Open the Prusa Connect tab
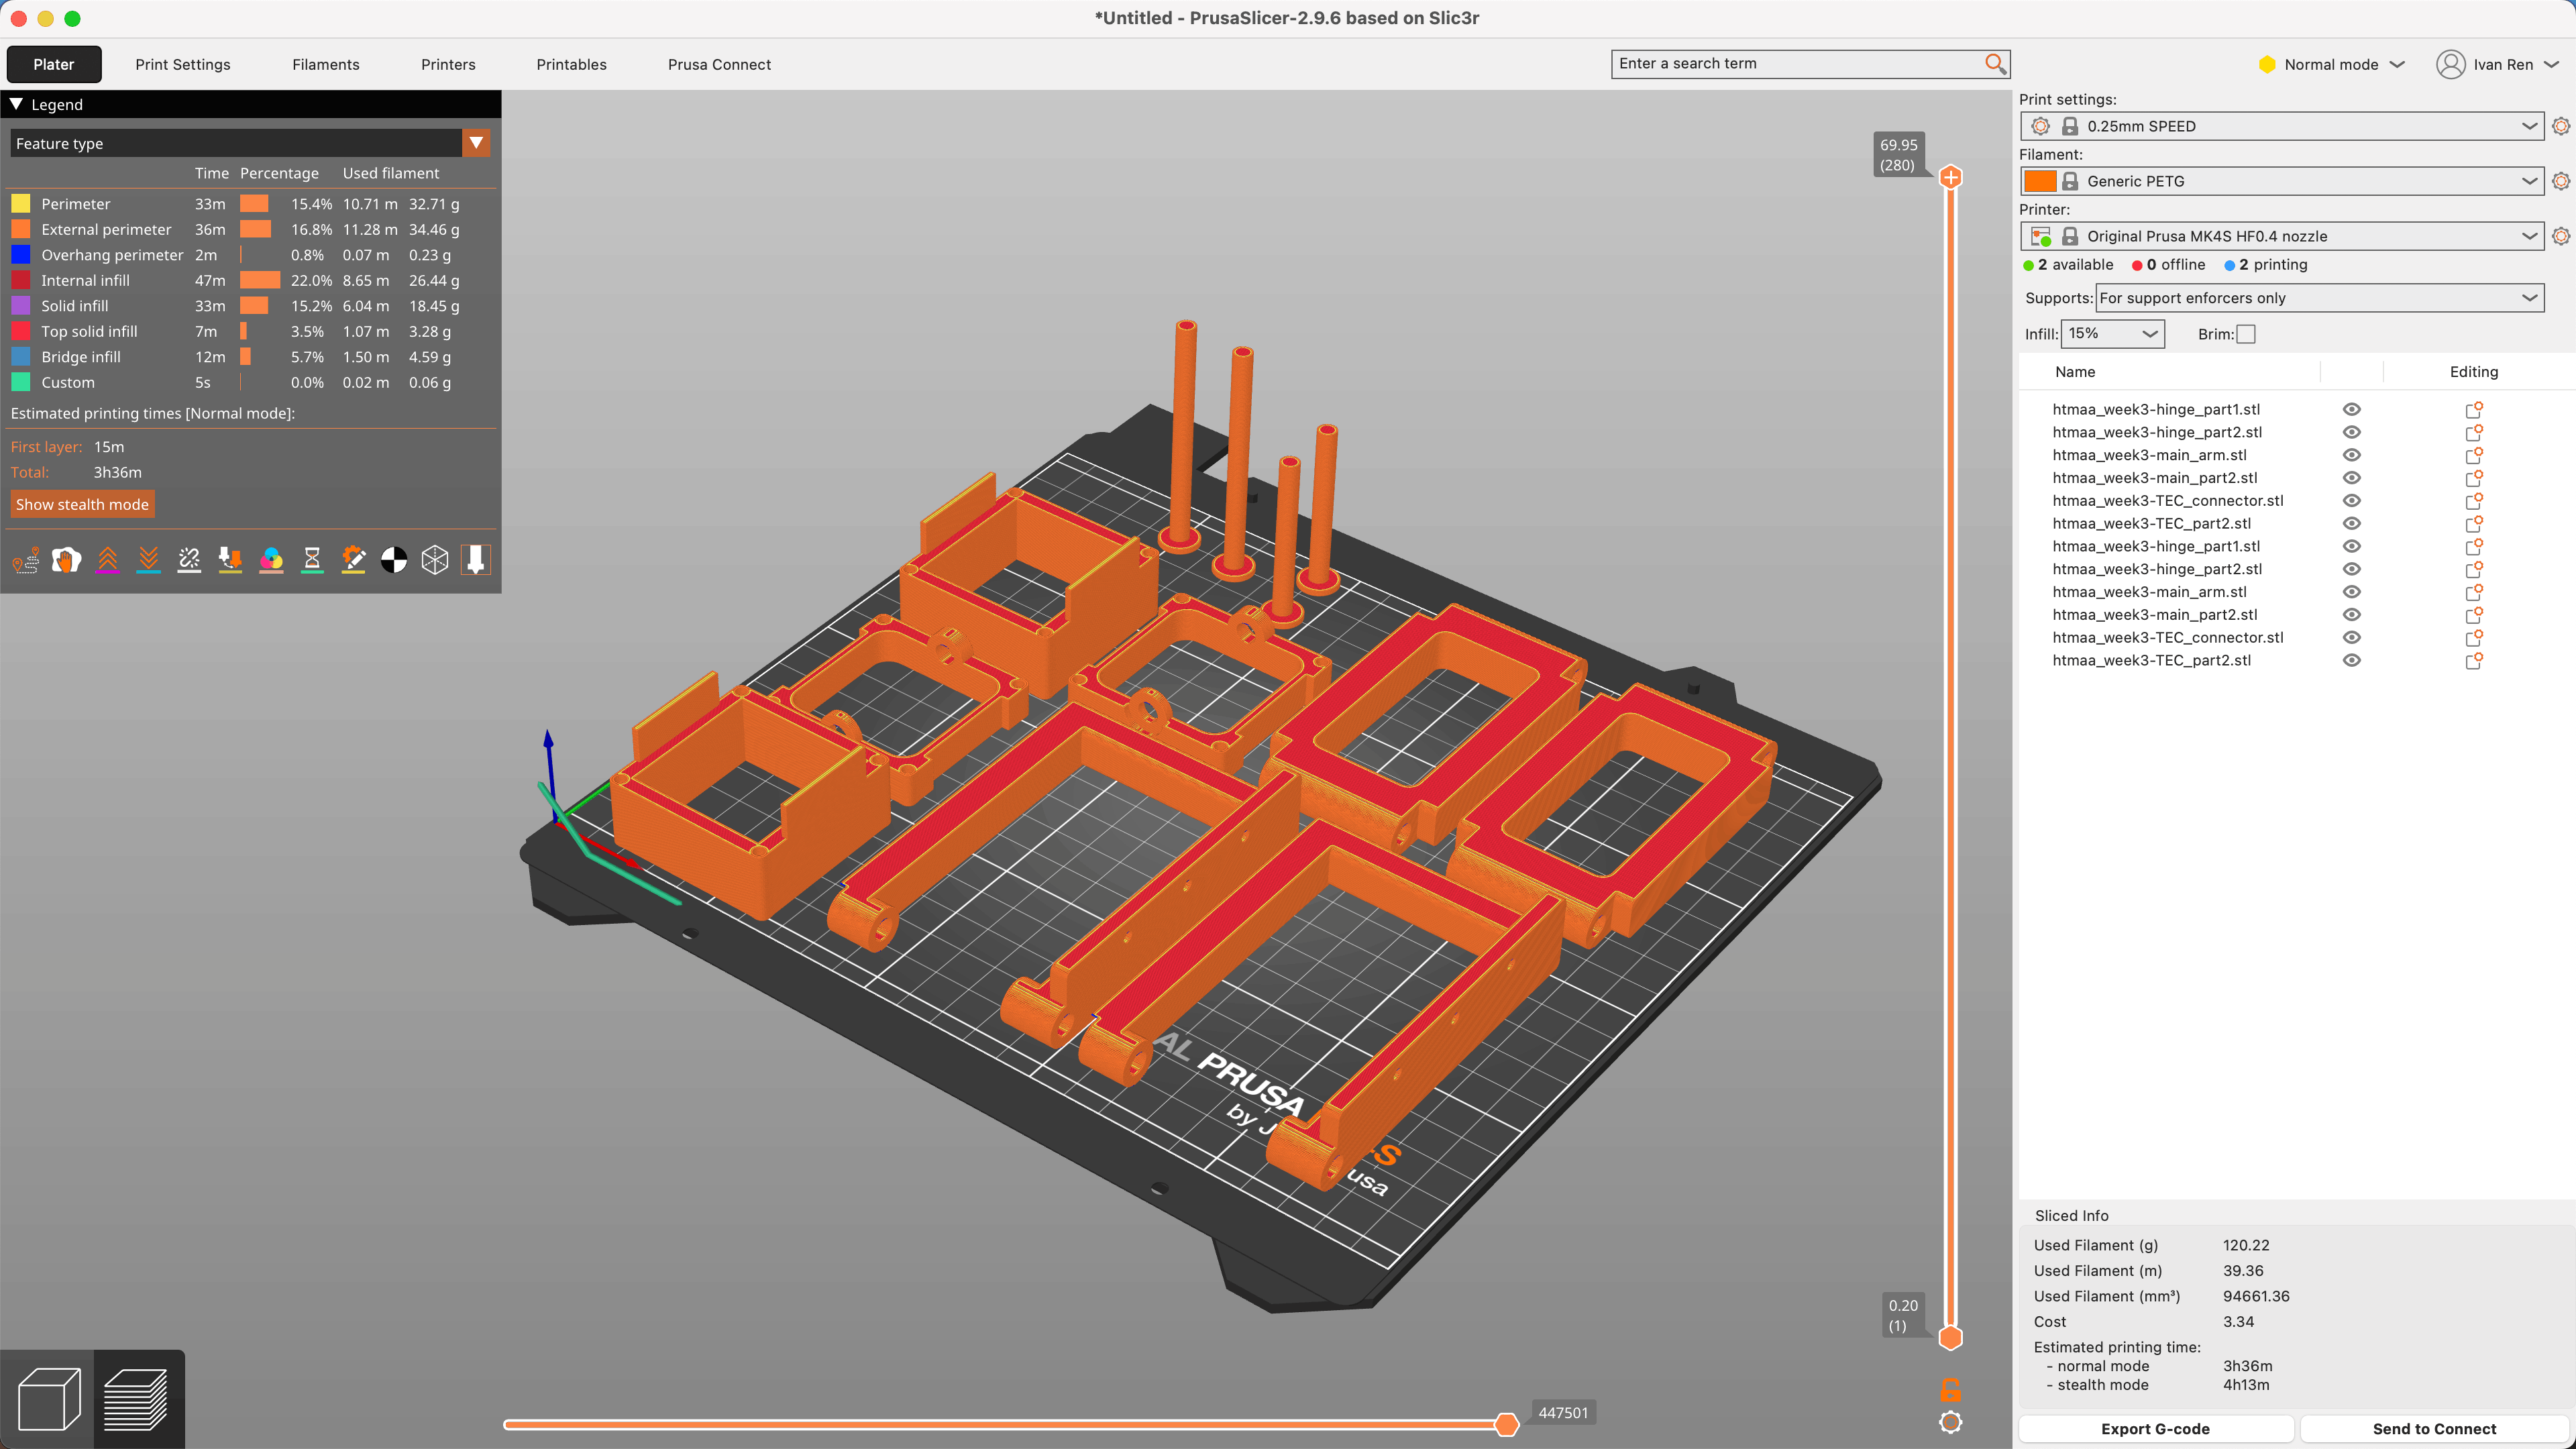Viewport: 2576px width, 1449px height. [719, 64]
